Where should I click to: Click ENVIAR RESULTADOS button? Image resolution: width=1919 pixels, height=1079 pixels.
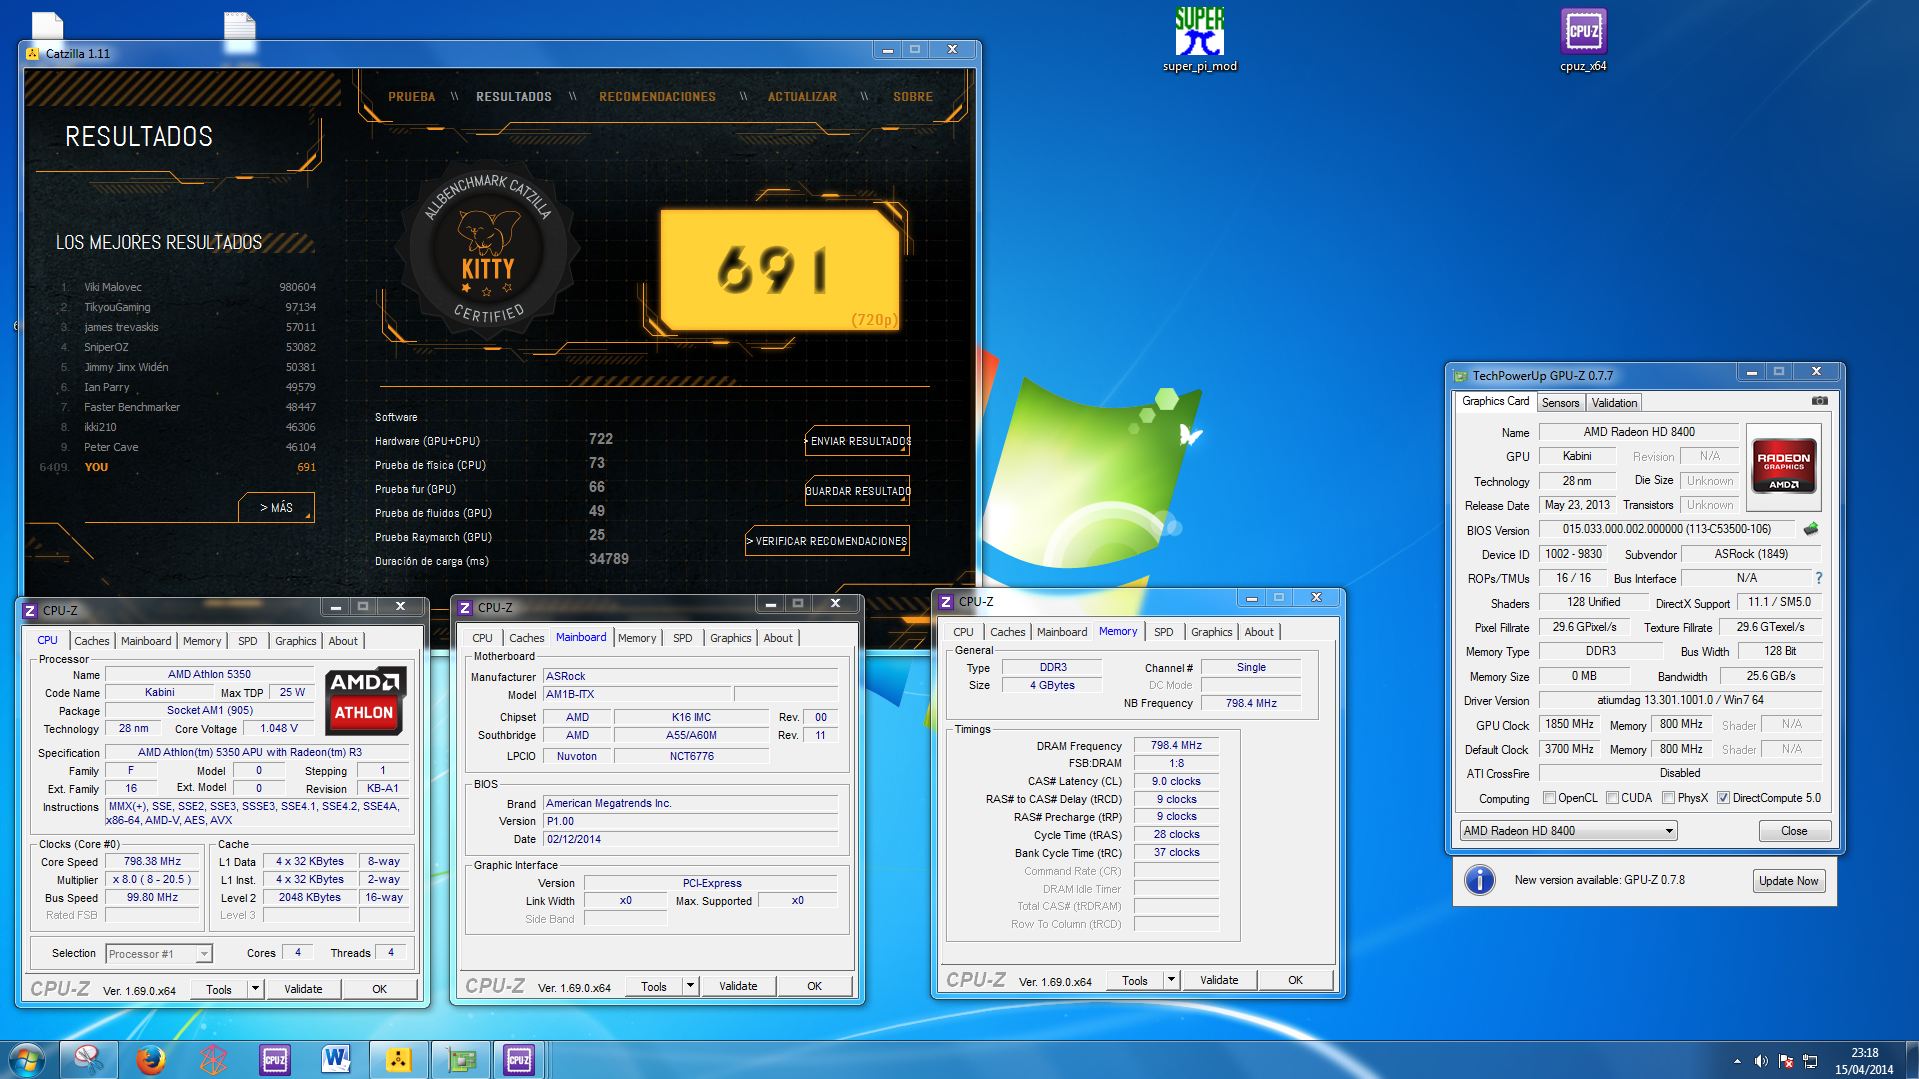click(x=858, y=441)
